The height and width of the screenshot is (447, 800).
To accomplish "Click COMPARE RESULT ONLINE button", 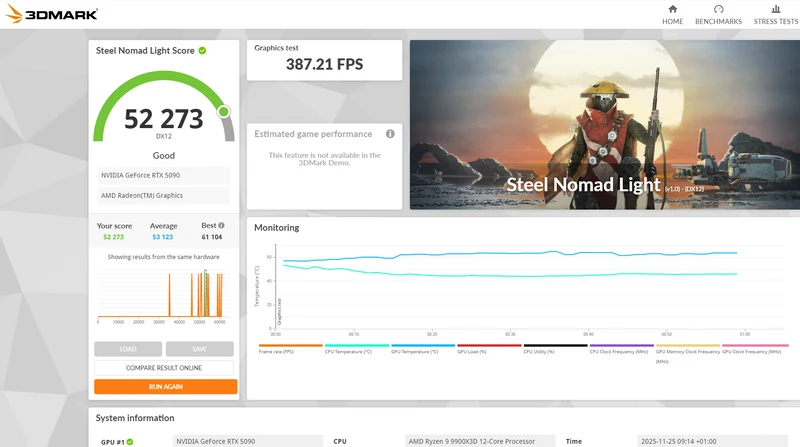I will pos(164,367).
